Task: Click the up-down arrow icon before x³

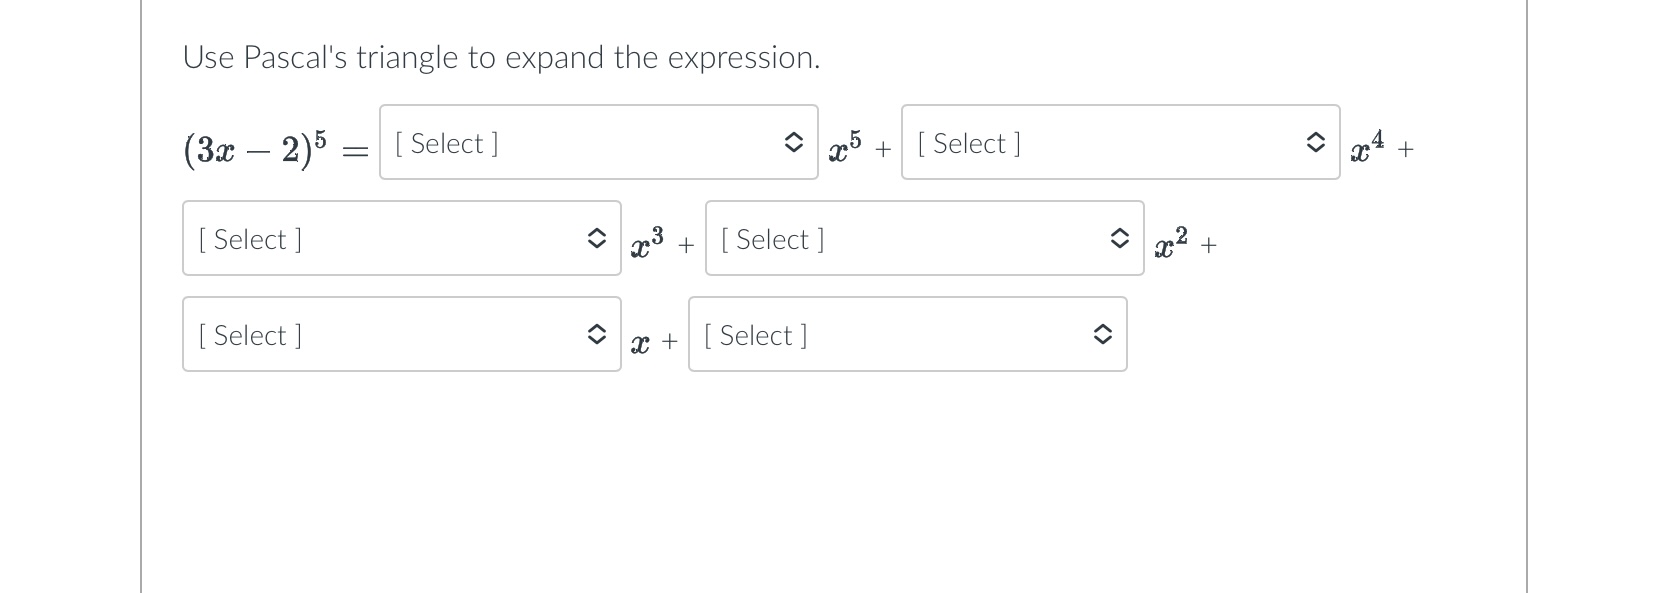Action: [596, 239]
